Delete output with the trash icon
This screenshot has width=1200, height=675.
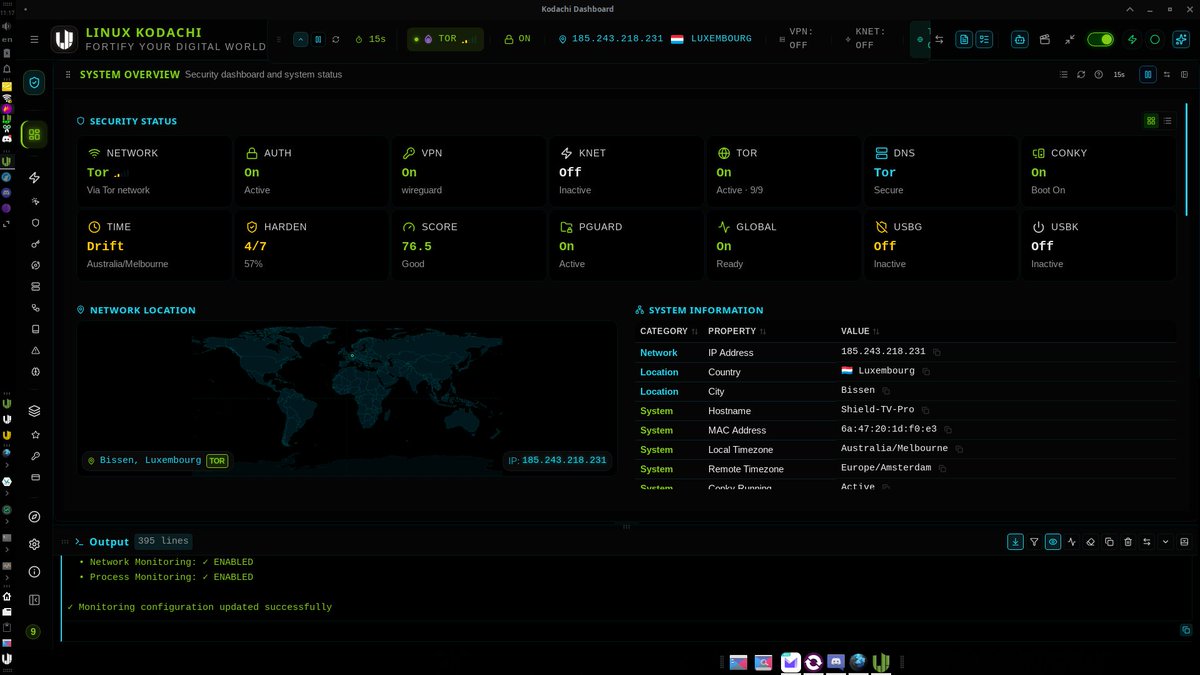pyautogui.click(x=1128, y=541)
